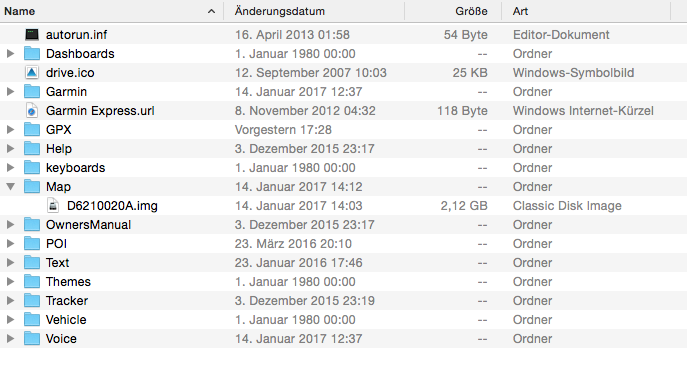Click the POI folder icon
687x366 pixels.
click(32, 244)
